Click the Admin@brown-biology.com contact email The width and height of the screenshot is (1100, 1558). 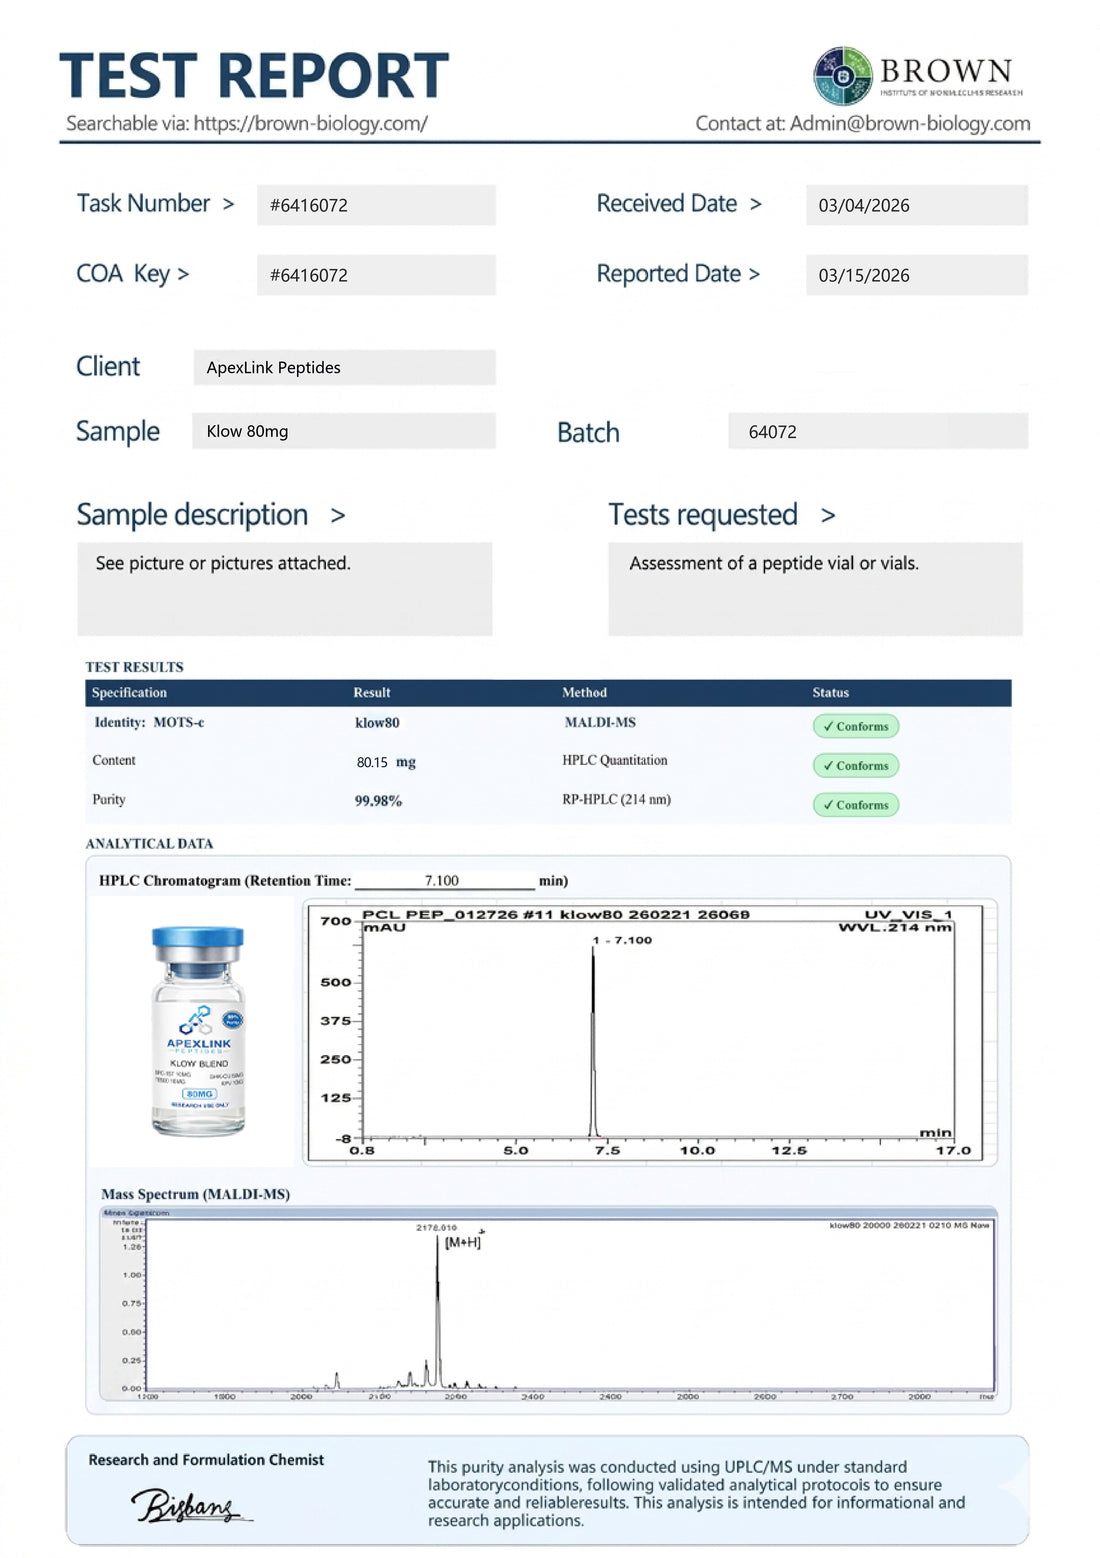click(910, 123)
